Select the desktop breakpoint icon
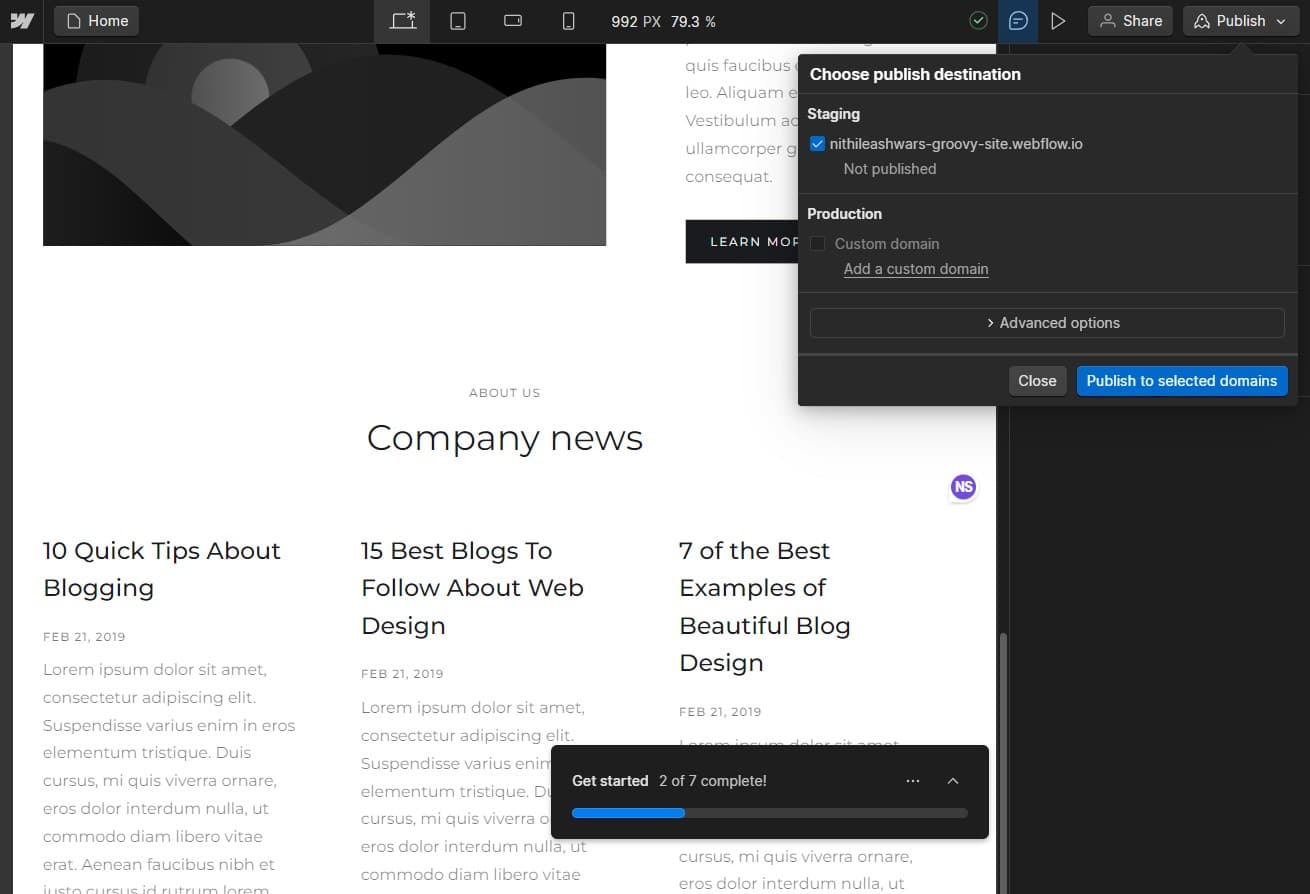1310x894 pixels. [402, 20]
